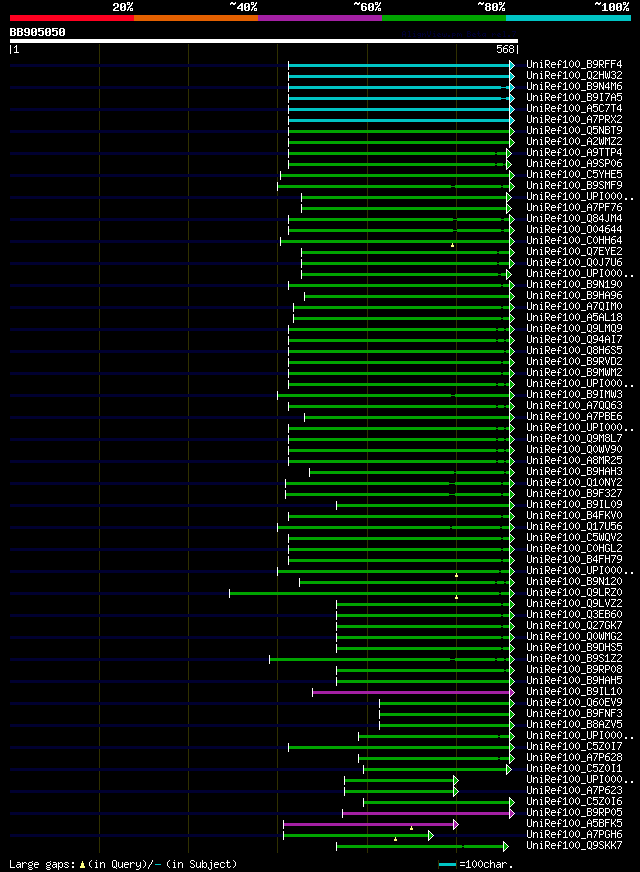
Task: Open hit UniRef100_Q7EYE2
Action: click(574, 251)
